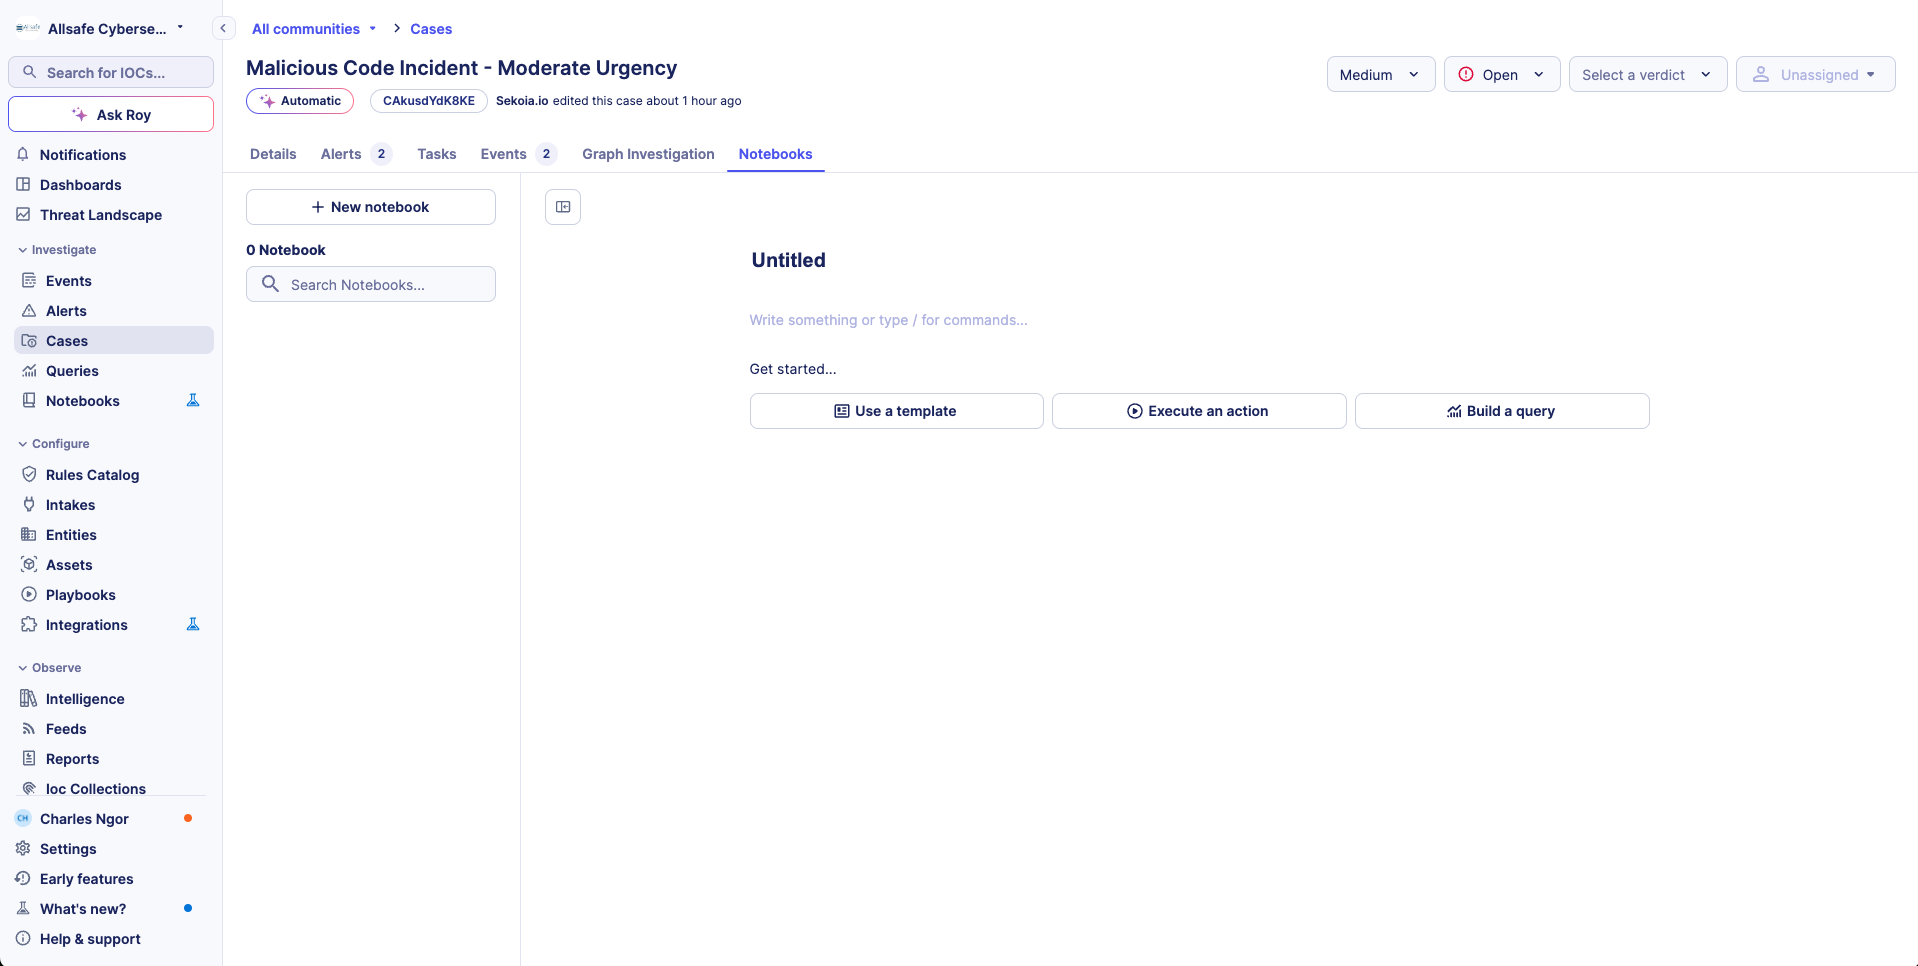Open the Select a verdict dropdown
Viewport: 1918px width, 966px height.
pyautogui.click(x=1647, y=74)
